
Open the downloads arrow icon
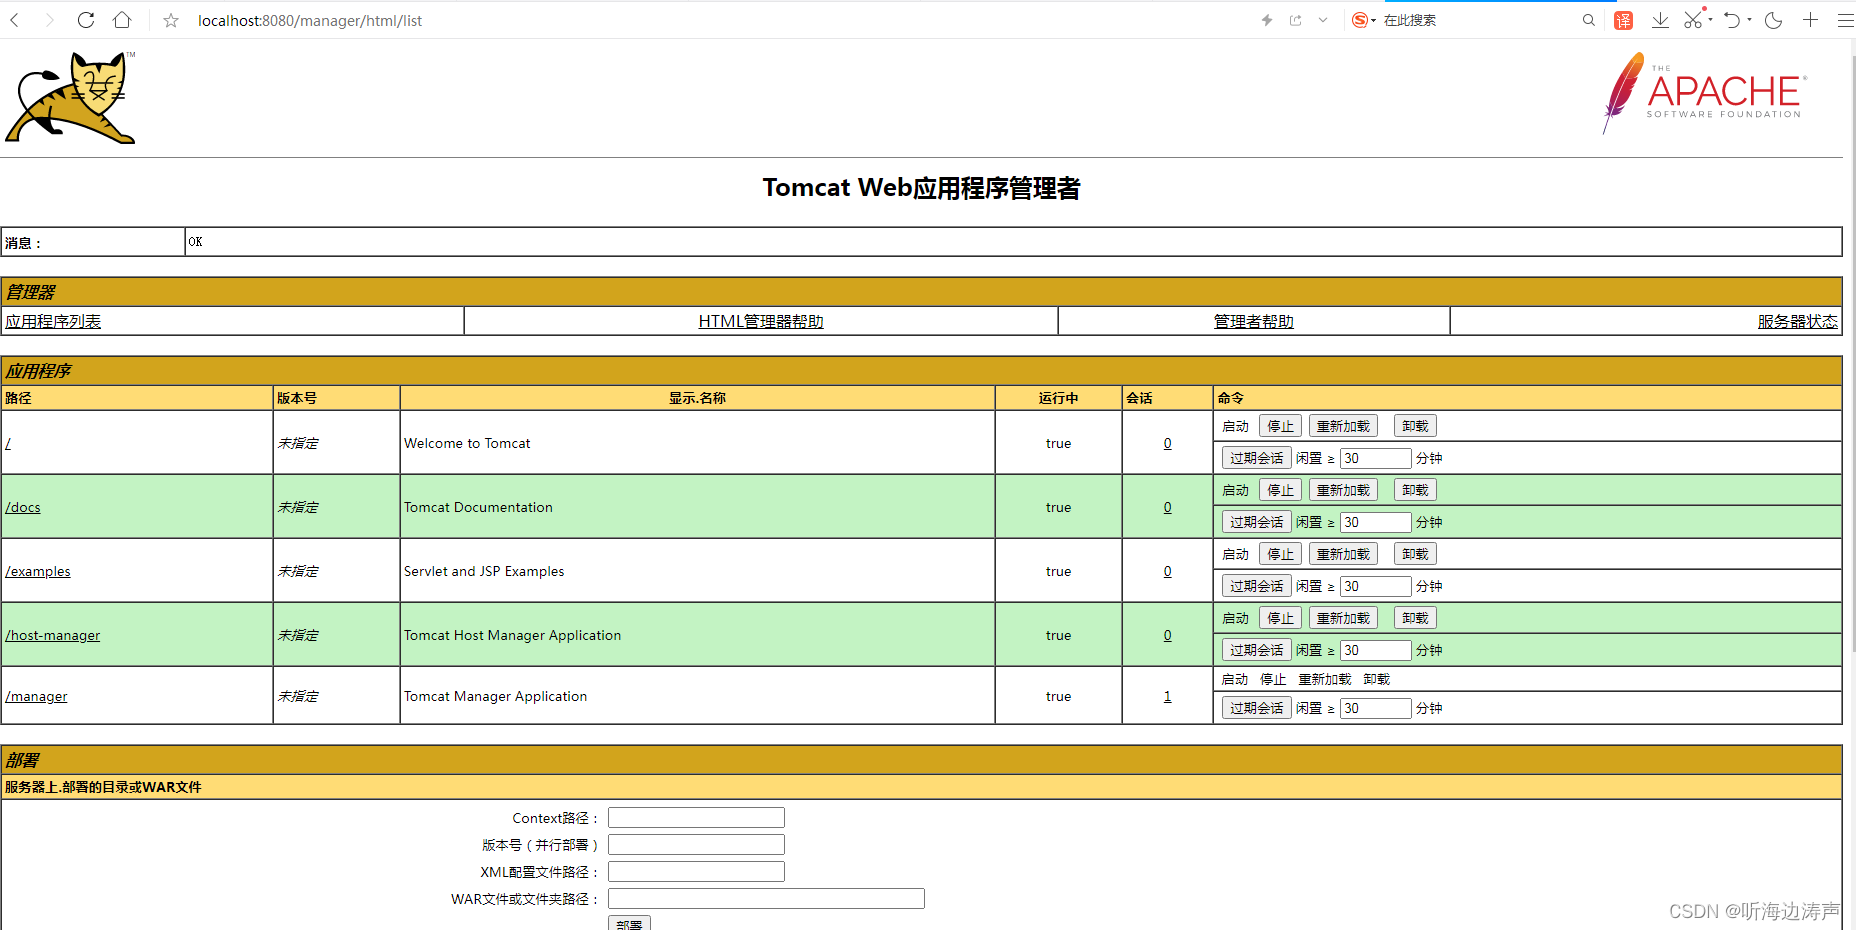(1660, 20)
